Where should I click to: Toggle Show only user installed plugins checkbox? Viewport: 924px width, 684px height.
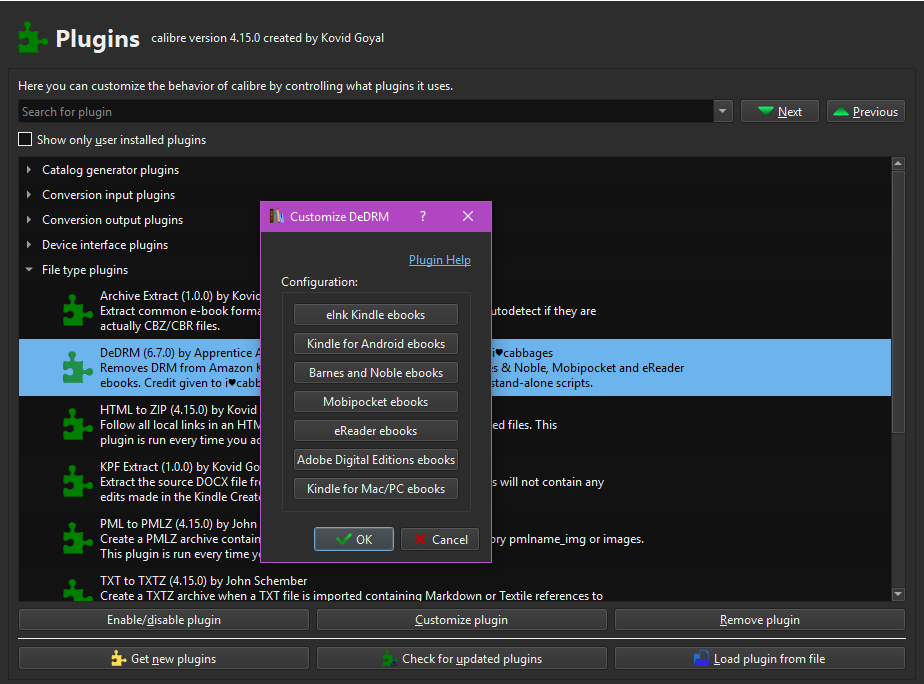pos(25,140)
